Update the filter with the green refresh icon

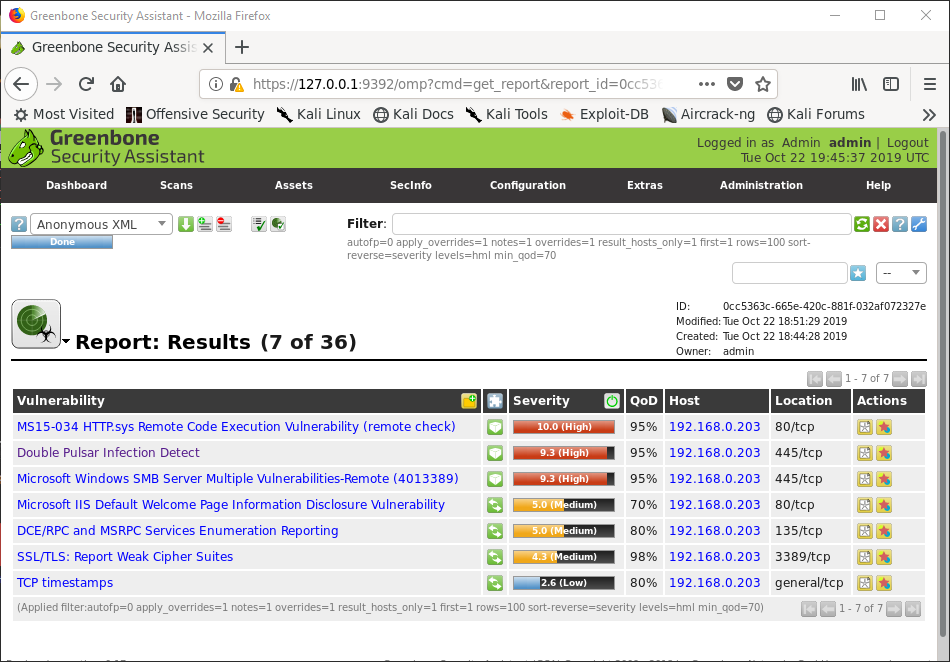tap(862, 224)
